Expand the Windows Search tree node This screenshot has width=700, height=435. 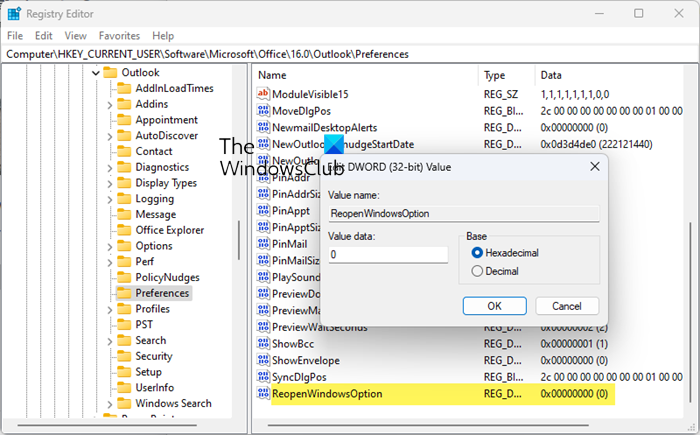110,404
